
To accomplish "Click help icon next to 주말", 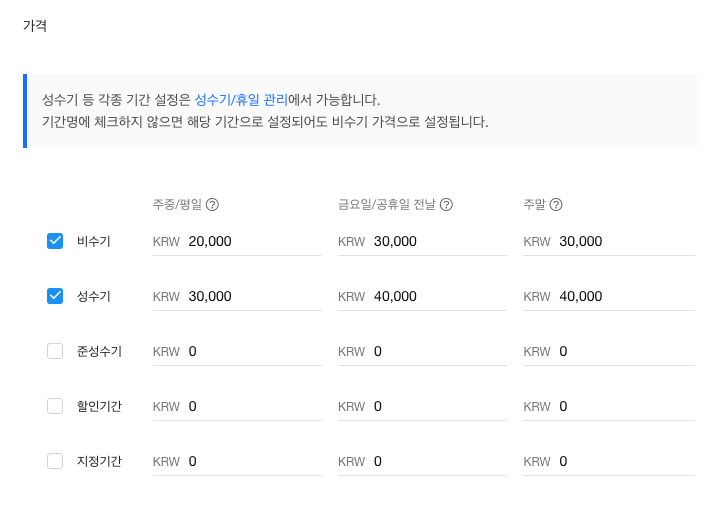I will coord(556,204).
